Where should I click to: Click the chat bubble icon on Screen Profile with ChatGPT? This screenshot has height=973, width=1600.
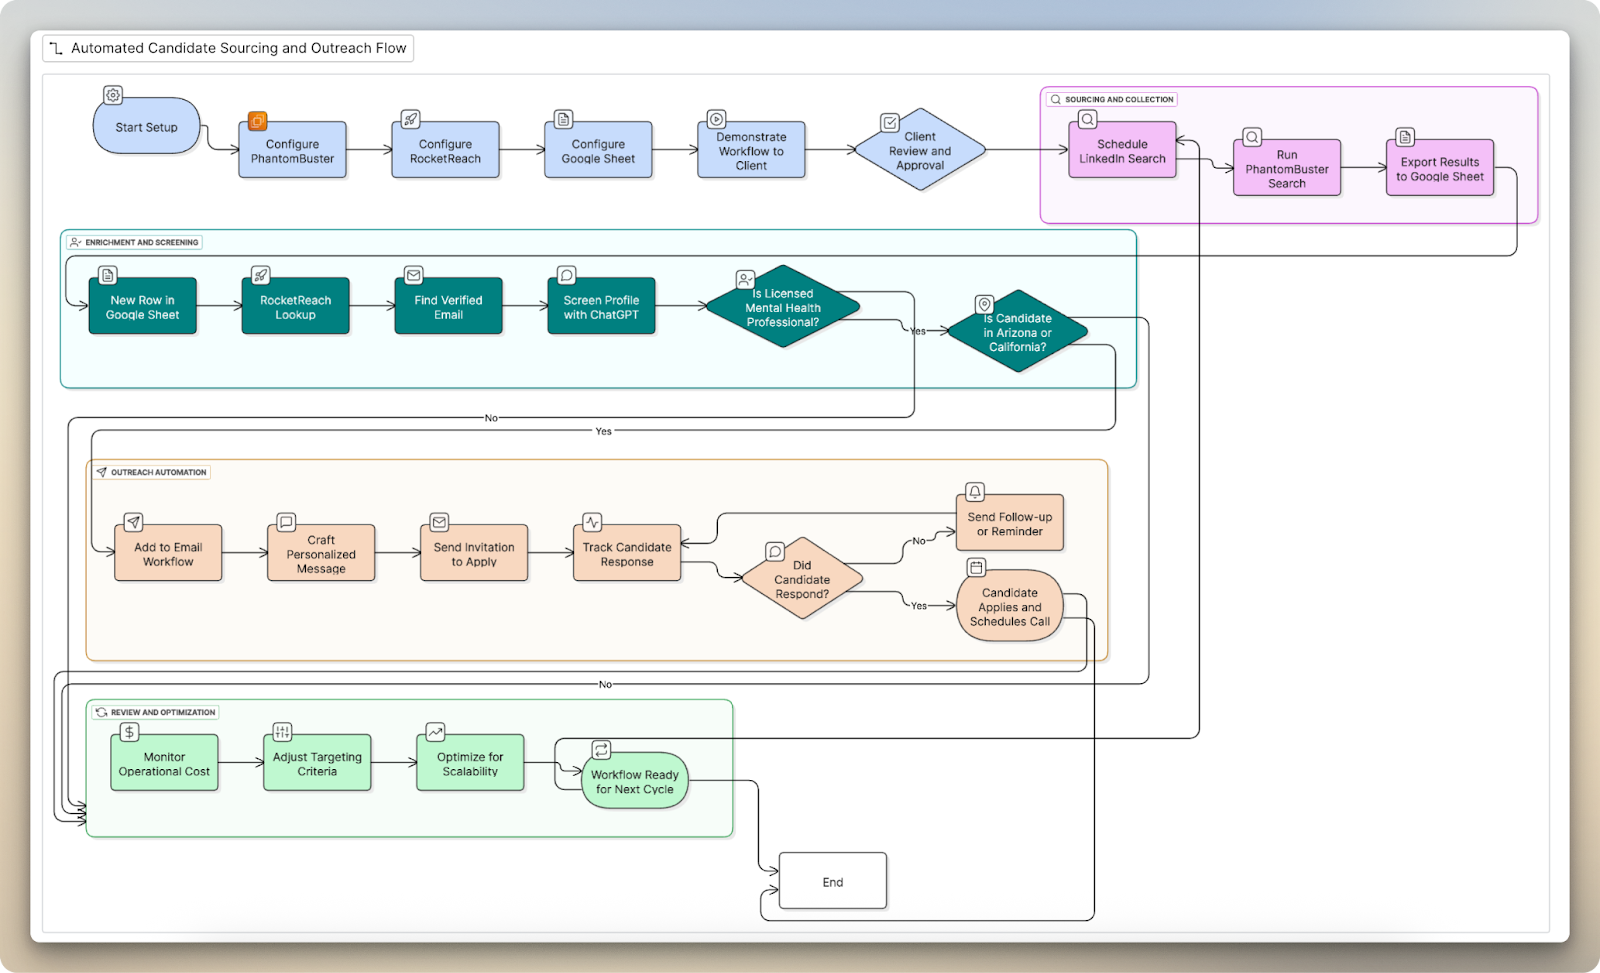pyautogui.click(x=566, y=275)
